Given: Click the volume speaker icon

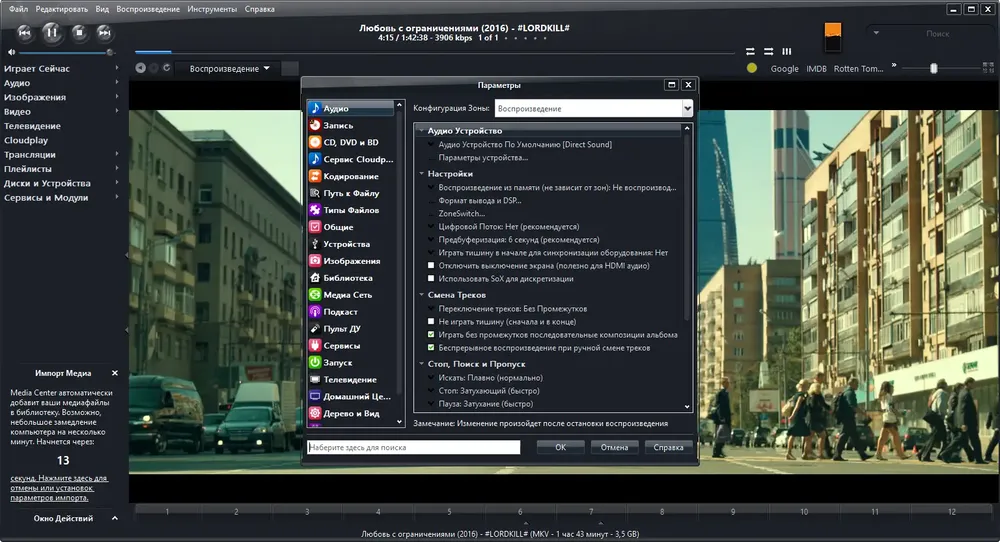Looking at the screenshot, I should [11, 52].
